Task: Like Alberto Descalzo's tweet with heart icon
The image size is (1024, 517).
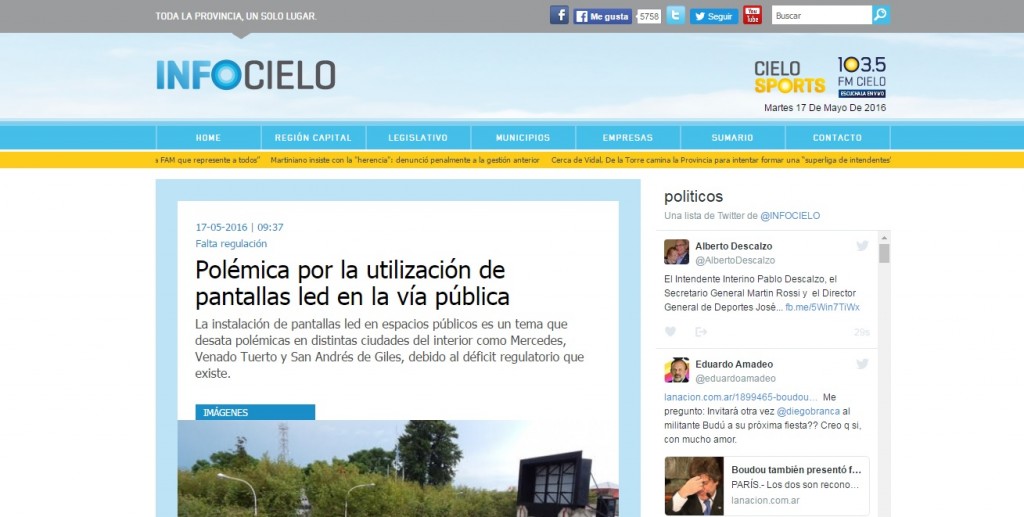Action: 670,332
